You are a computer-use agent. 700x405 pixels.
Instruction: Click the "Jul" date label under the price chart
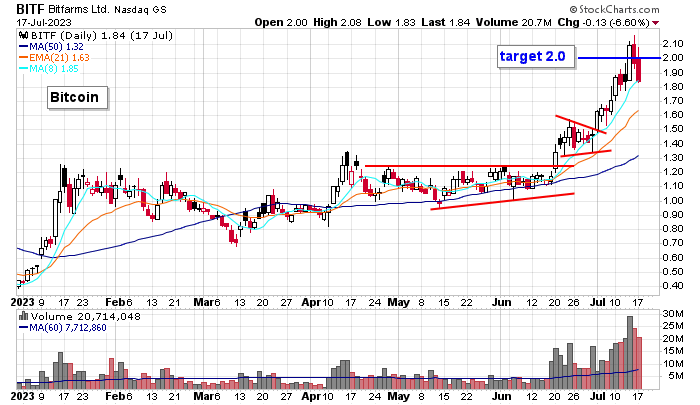click(x=597, y=302)
